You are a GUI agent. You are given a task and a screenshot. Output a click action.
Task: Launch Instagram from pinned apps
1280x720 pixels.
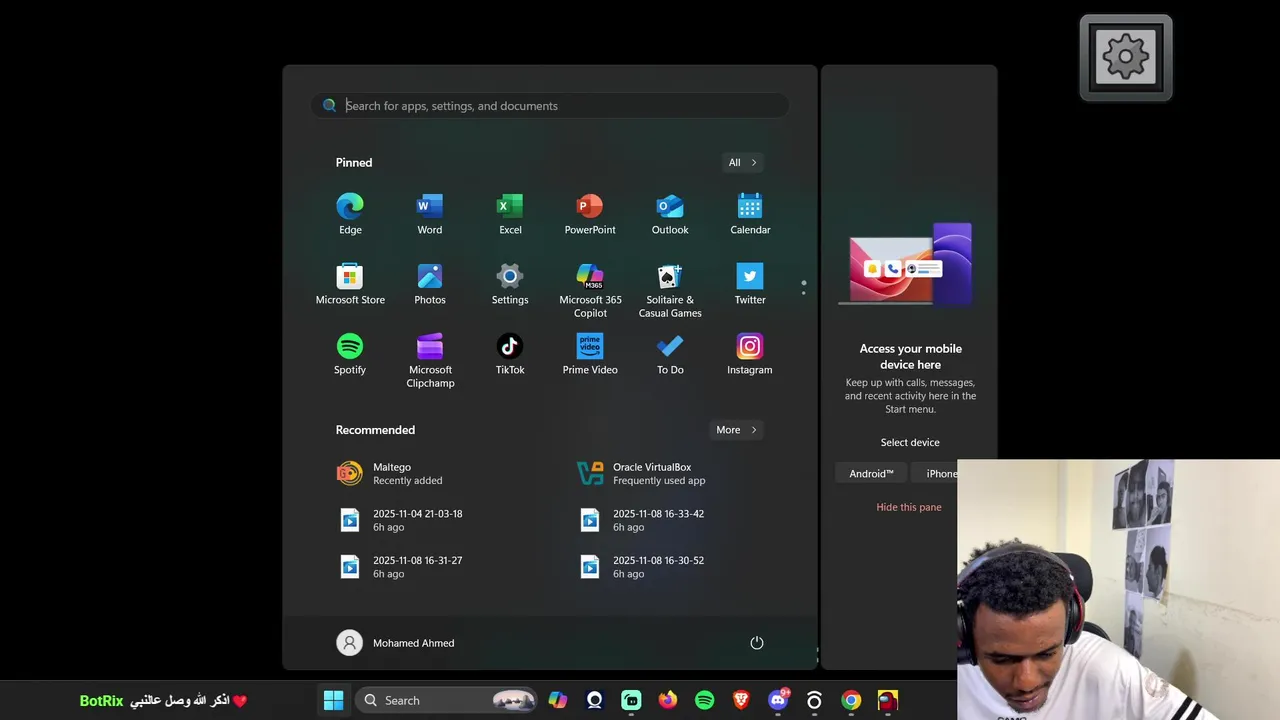[750, 354]
